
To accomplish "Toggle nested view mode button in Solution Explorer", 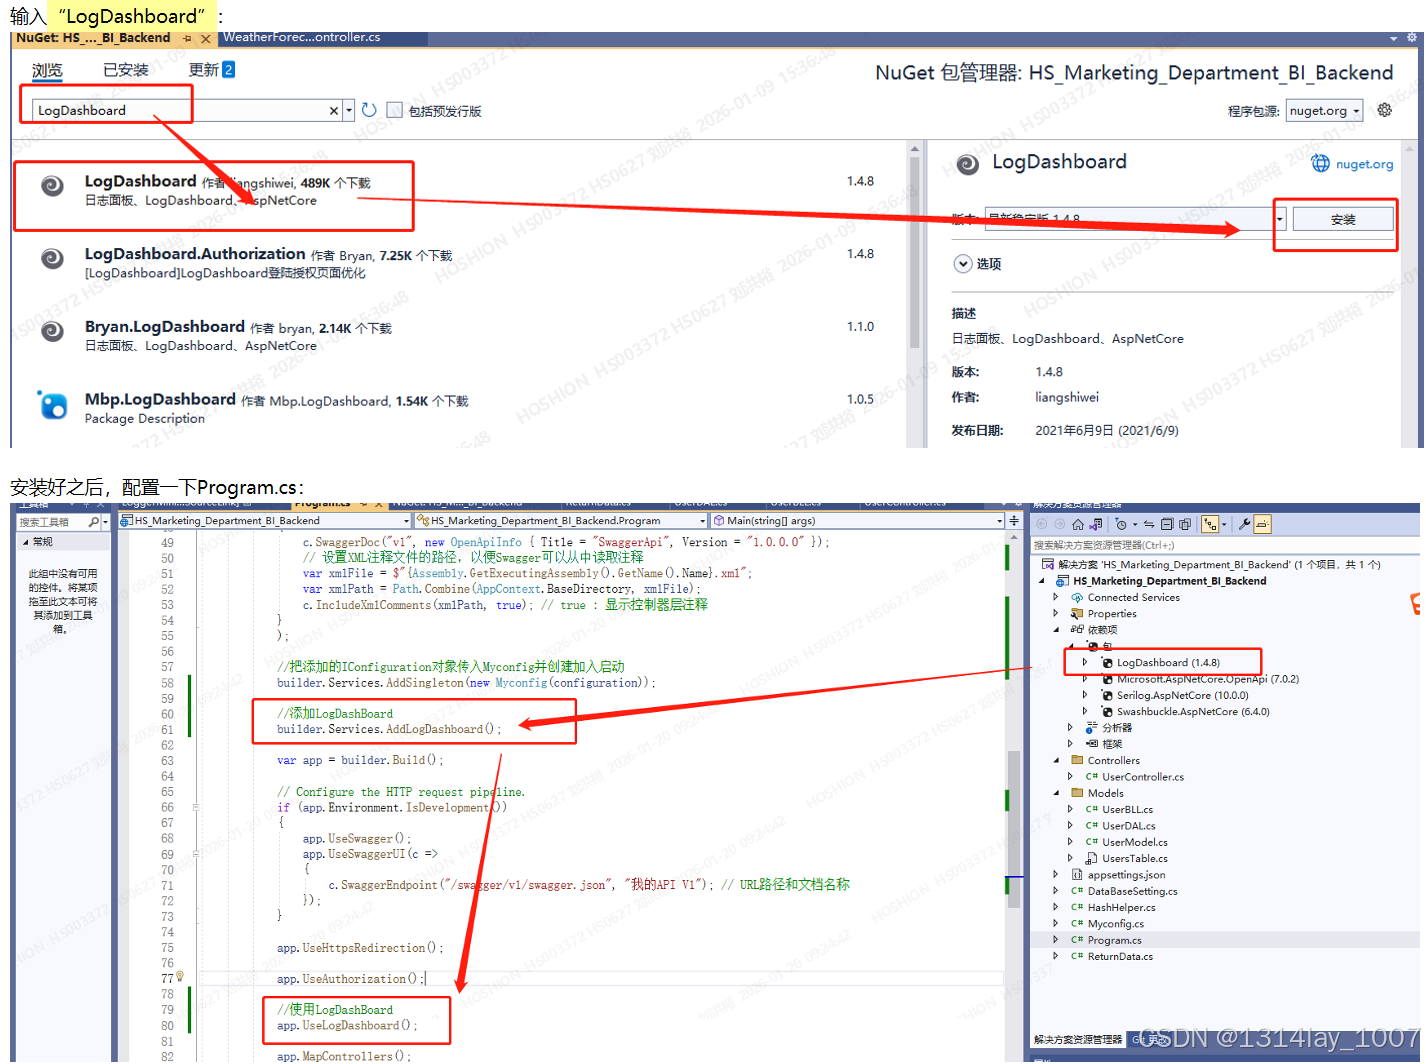I will tap(1210, 524).
